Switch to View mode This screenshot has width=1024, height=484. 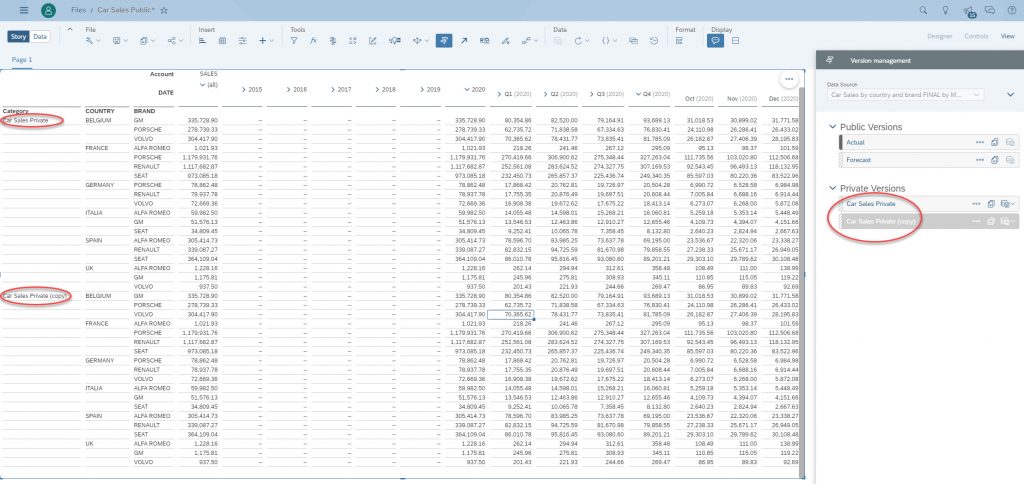click(1007, 37)
